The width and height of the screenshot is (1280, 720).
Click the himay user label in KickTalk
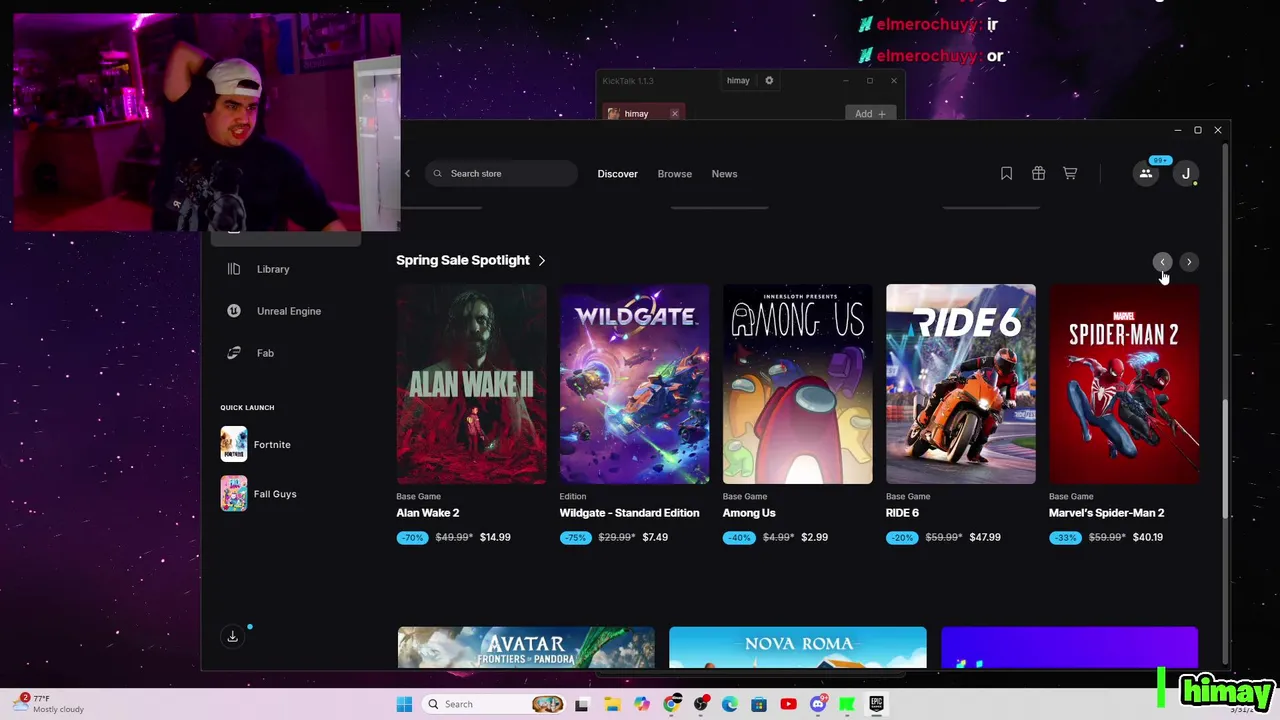738,80
